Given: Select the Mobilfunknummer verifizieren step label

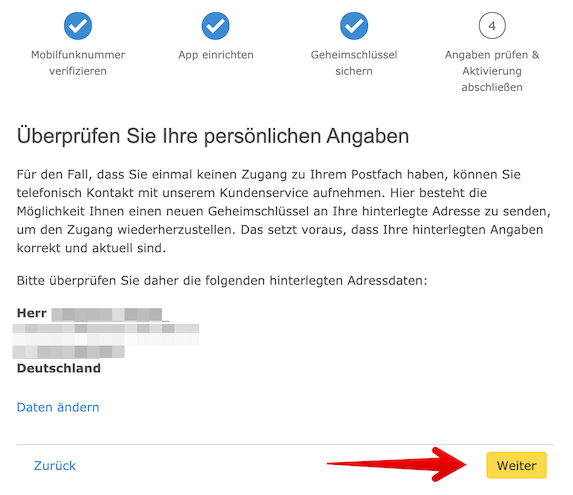Looking at the screenshot, I should [78, 63].
